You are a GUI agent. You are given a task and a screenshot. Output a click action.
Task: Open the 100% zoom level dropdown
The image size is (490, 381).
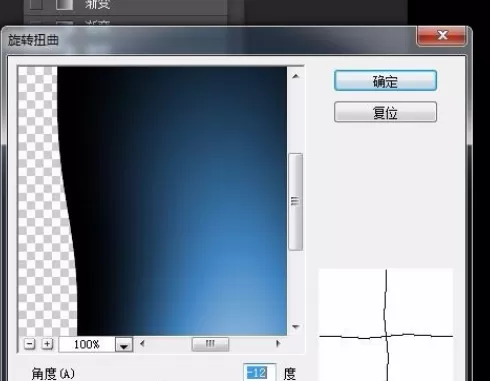point(124,345)
